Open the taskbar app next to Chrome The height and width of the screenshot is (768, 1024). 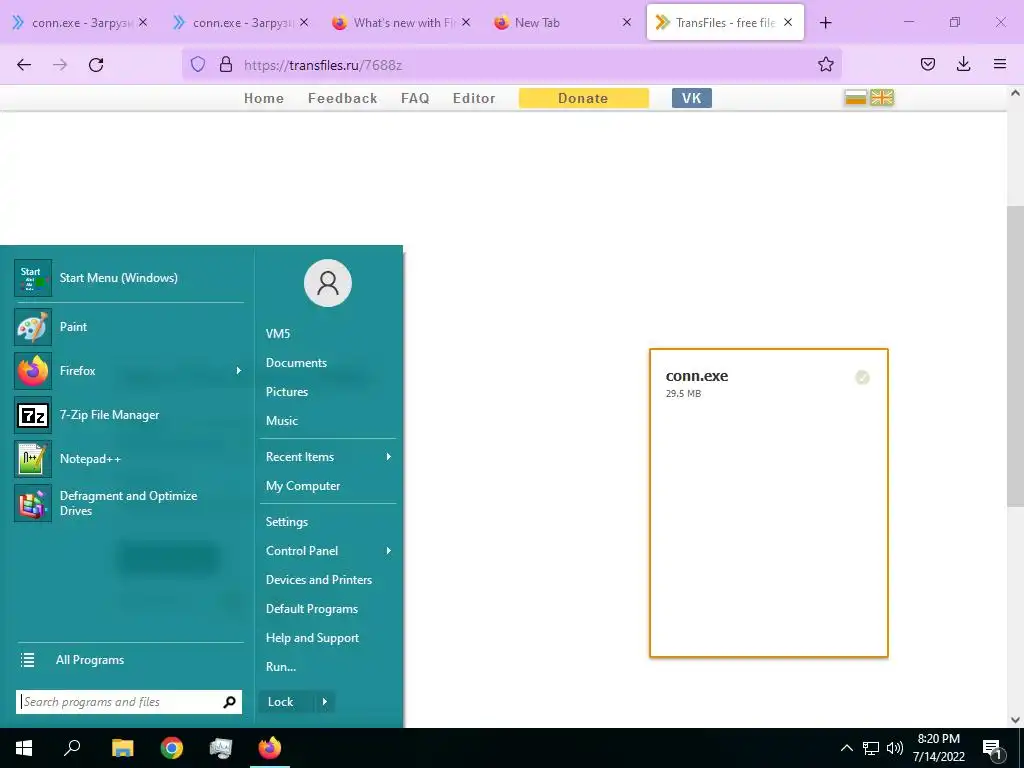coord(221,748)
